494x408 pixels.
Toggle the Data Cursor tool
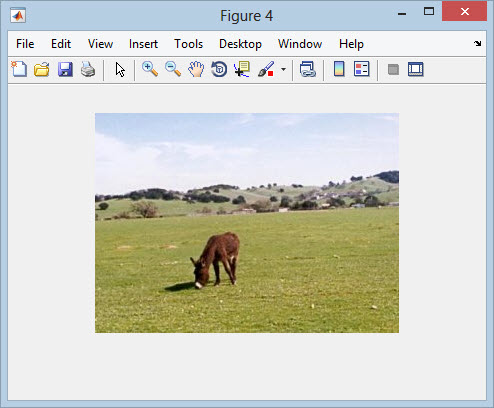tap(242, 69)
